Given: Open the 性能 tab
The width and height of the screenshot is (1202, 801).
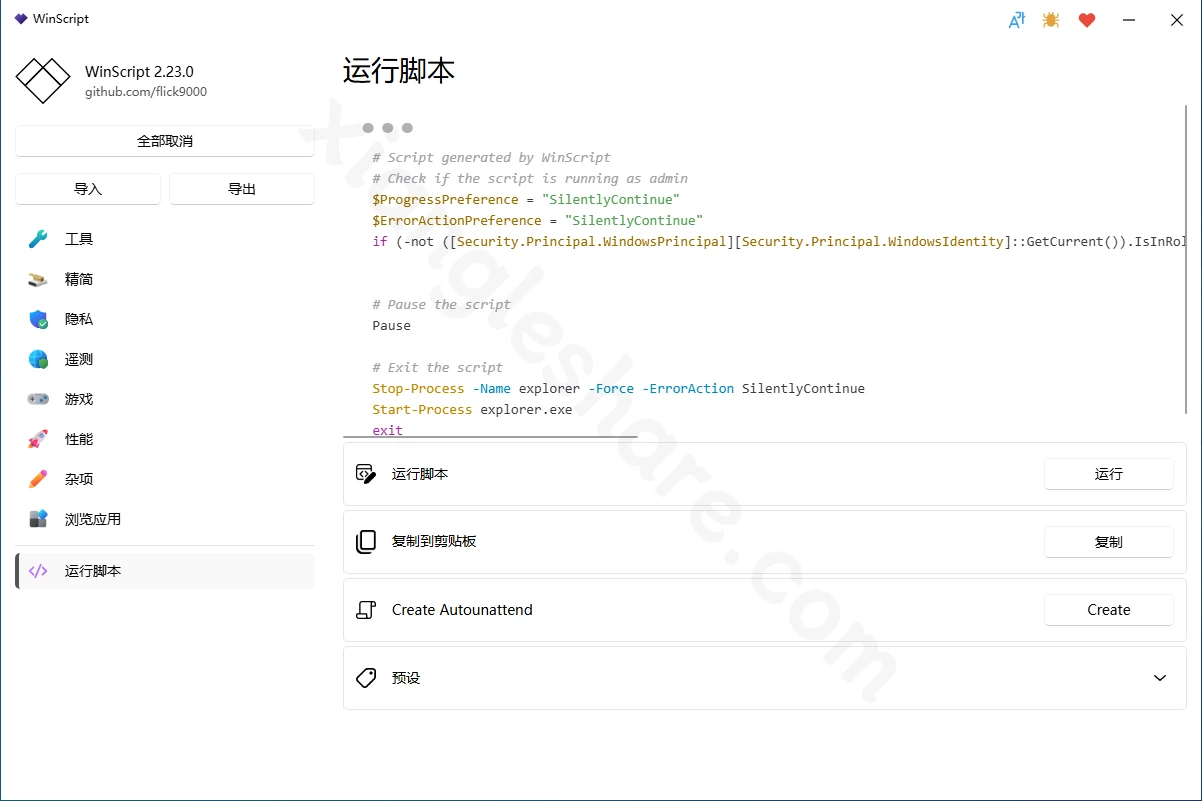Looking at the screenshot, I should [x=165, y=439].
